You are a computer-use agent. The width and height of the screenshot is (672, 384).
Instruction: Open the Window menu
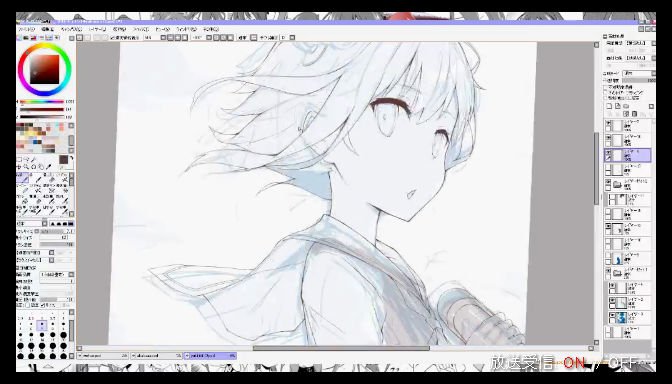point(186,29)
